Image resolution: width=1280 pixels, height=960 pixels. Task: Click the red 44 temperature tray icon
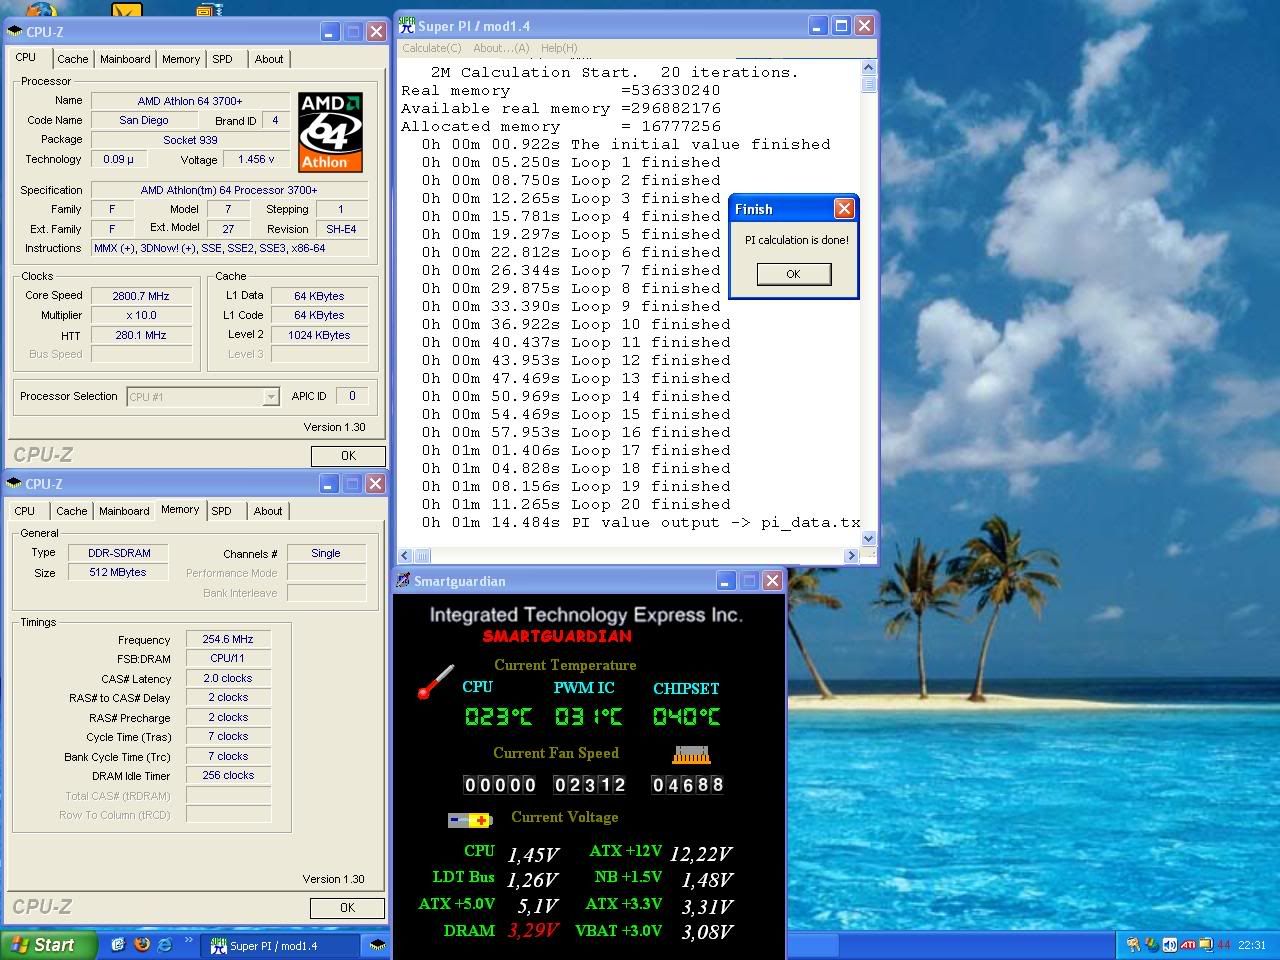(1224, 945)
